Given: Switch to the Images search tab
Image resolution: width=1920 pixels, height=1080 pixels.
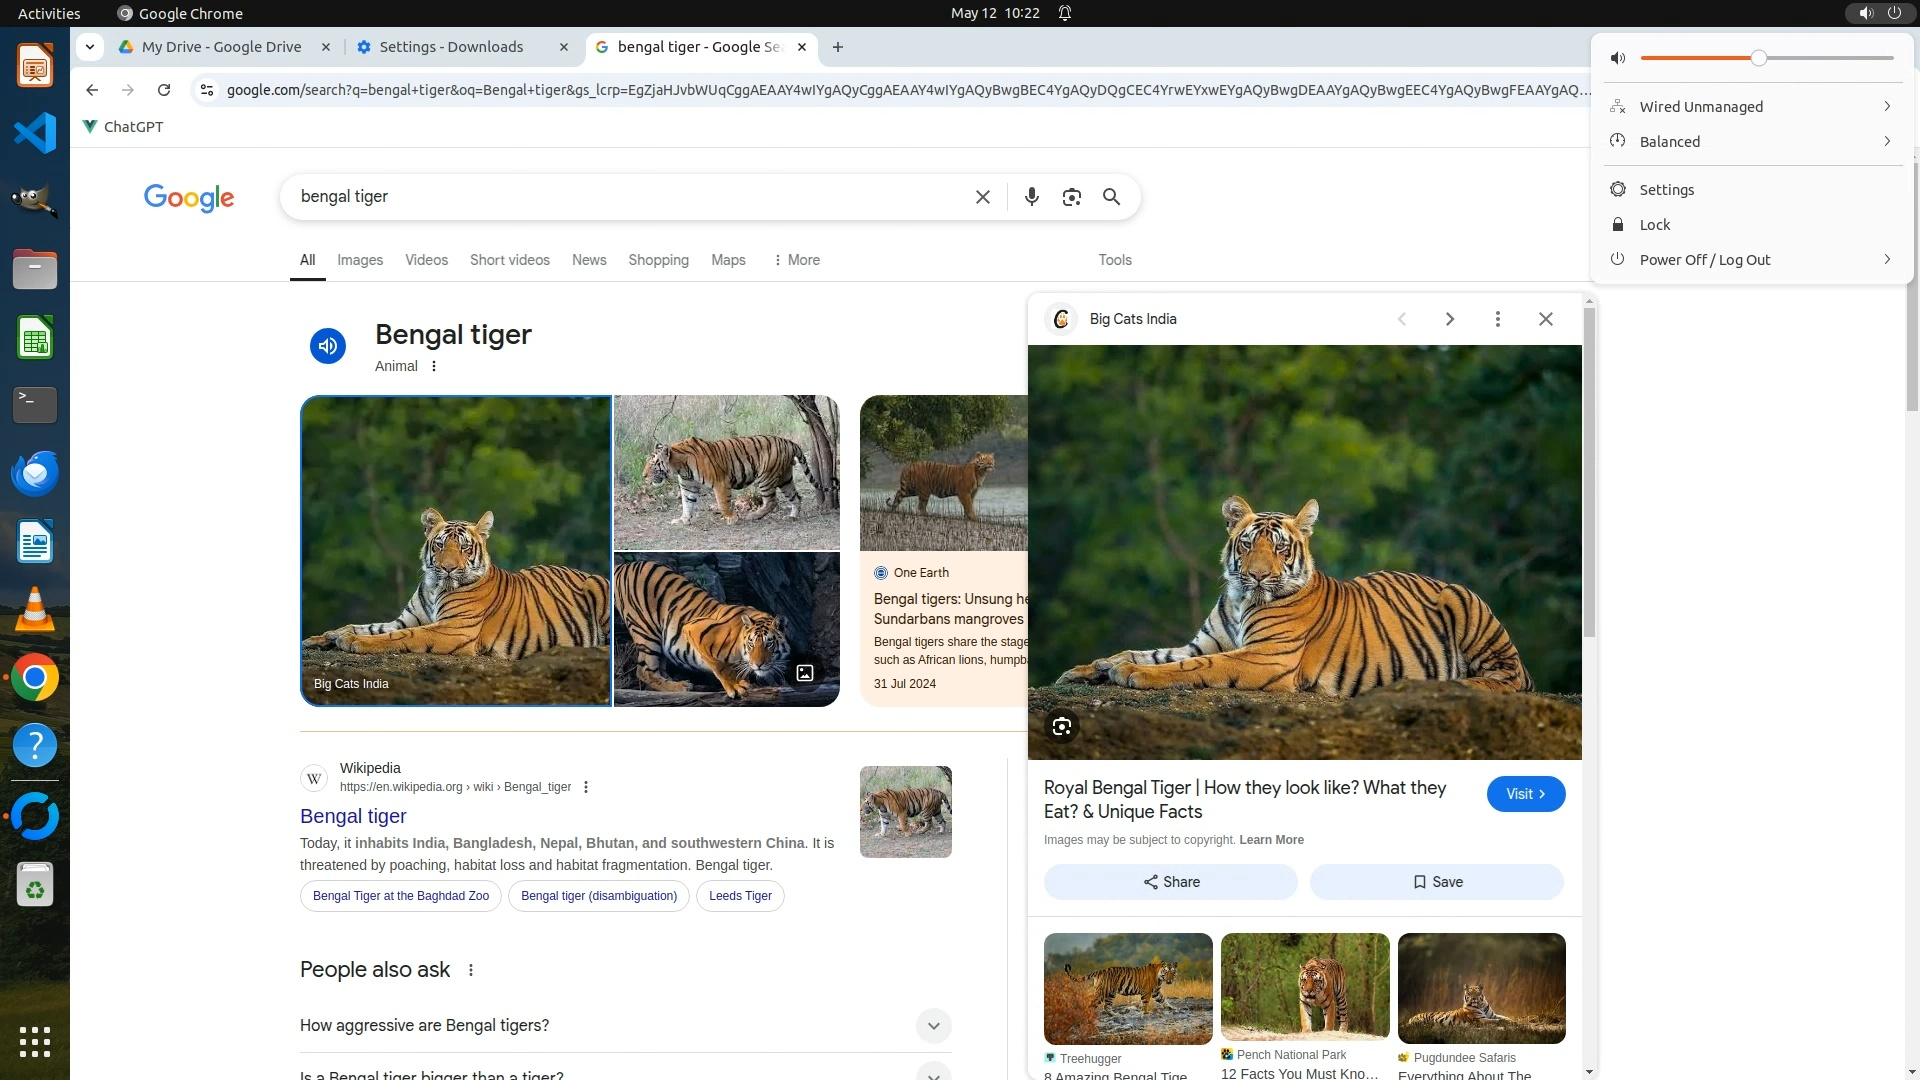Looking at the screenshot, I should (359, 260).
